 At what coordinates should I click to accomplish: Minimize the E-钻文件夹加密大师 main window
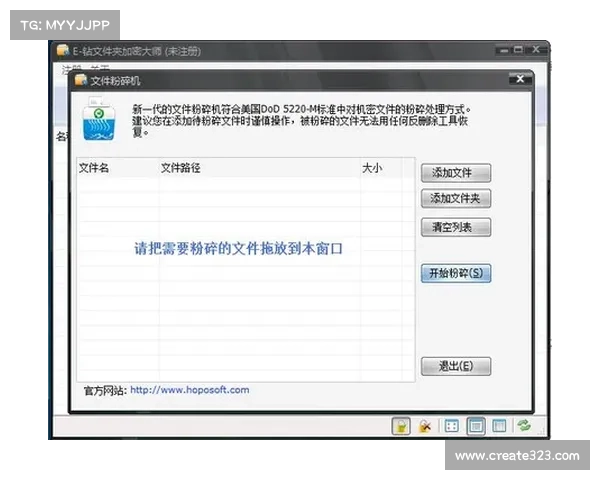504,50
